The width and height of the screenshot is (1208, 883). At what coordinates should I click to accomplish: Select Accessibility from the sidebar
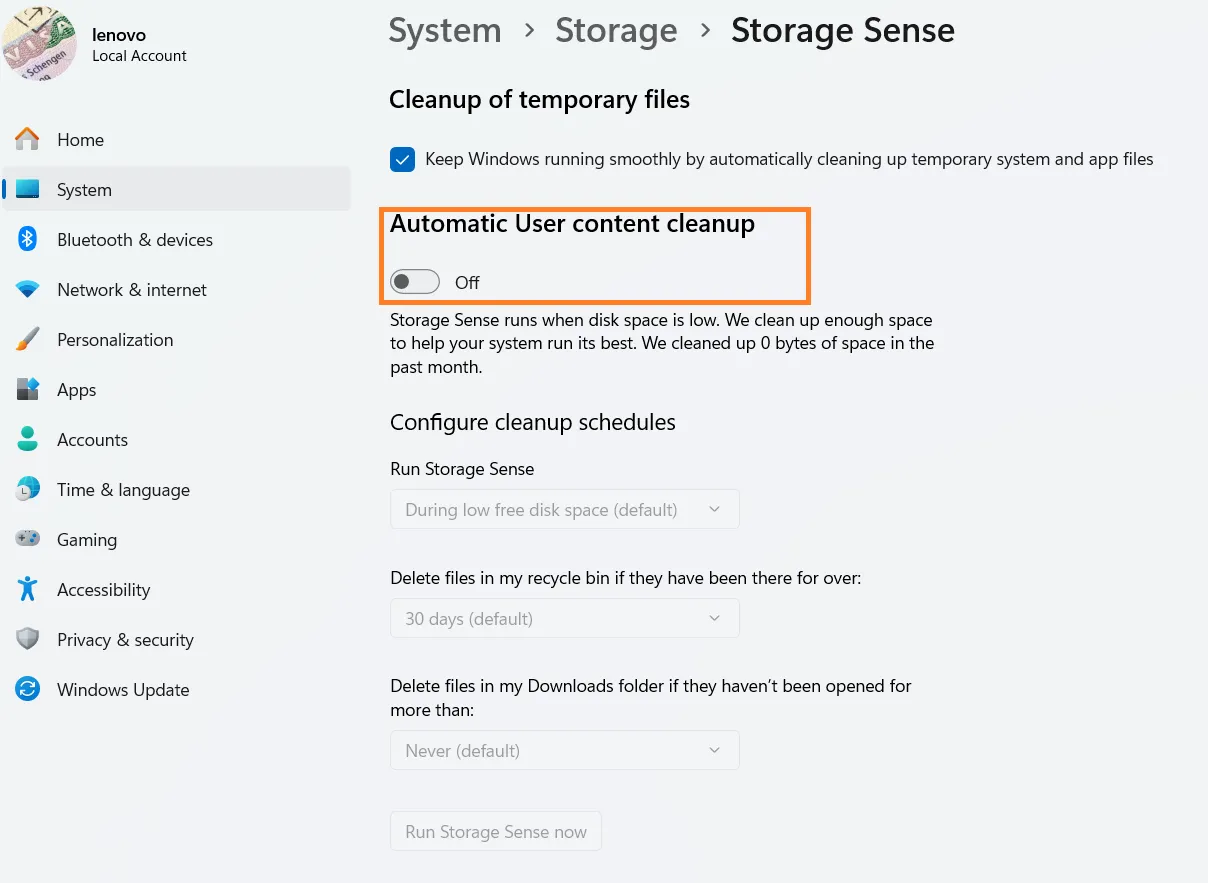pyautogui.click(x=28, y=590)
